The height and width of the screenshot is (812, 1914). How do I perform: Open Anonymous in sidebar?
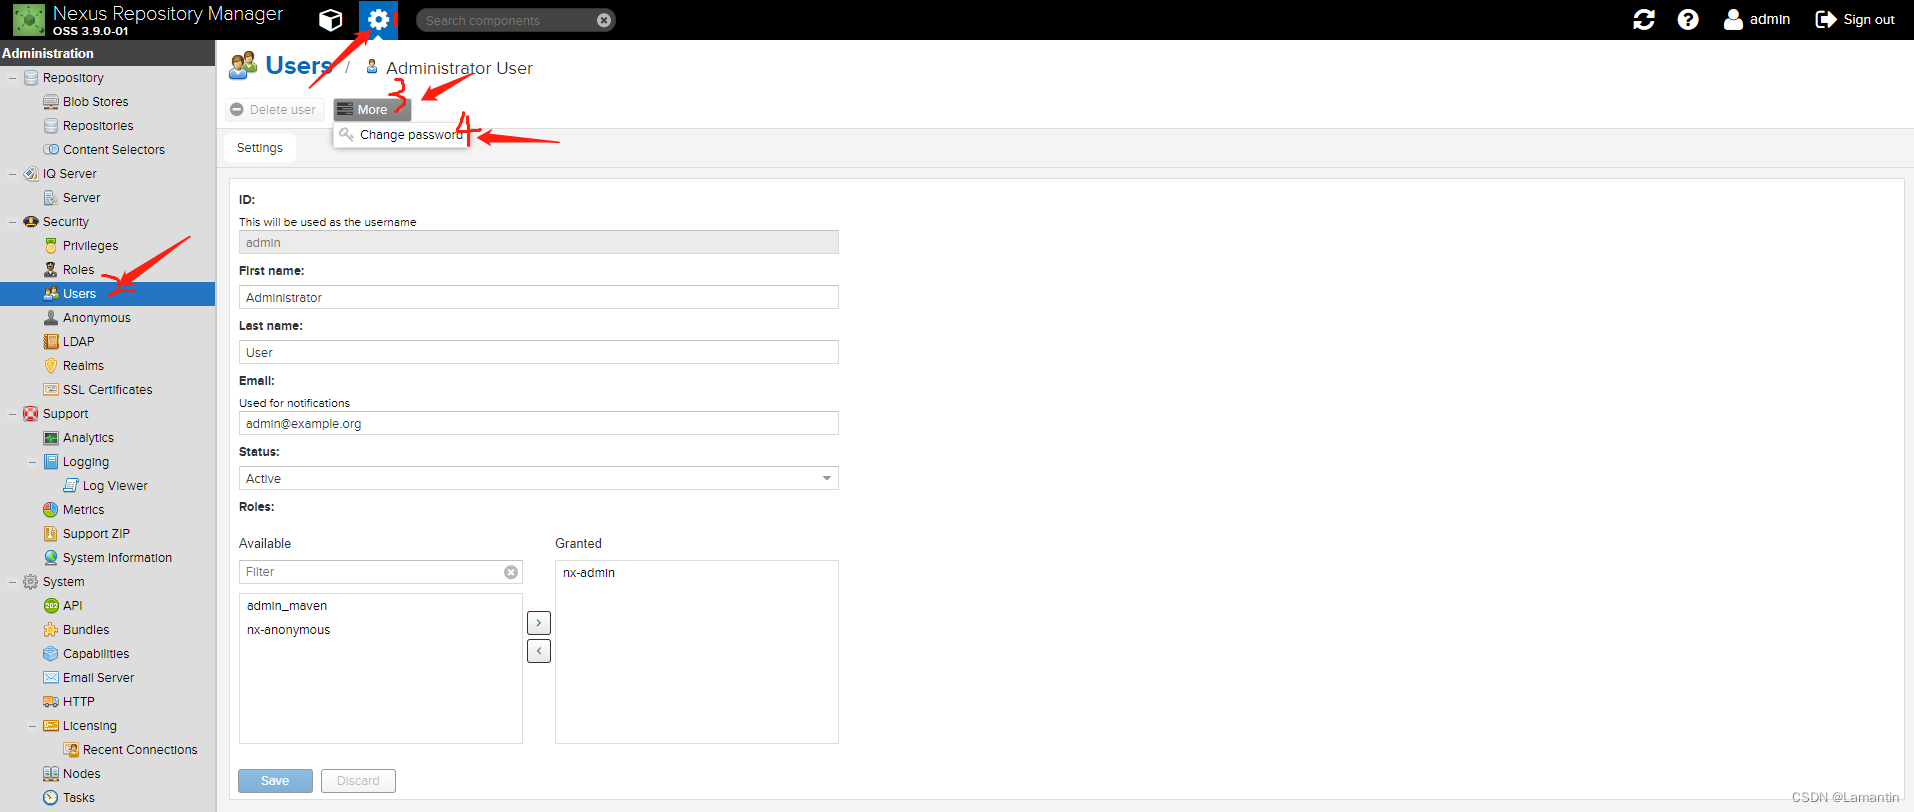[96, 318]
